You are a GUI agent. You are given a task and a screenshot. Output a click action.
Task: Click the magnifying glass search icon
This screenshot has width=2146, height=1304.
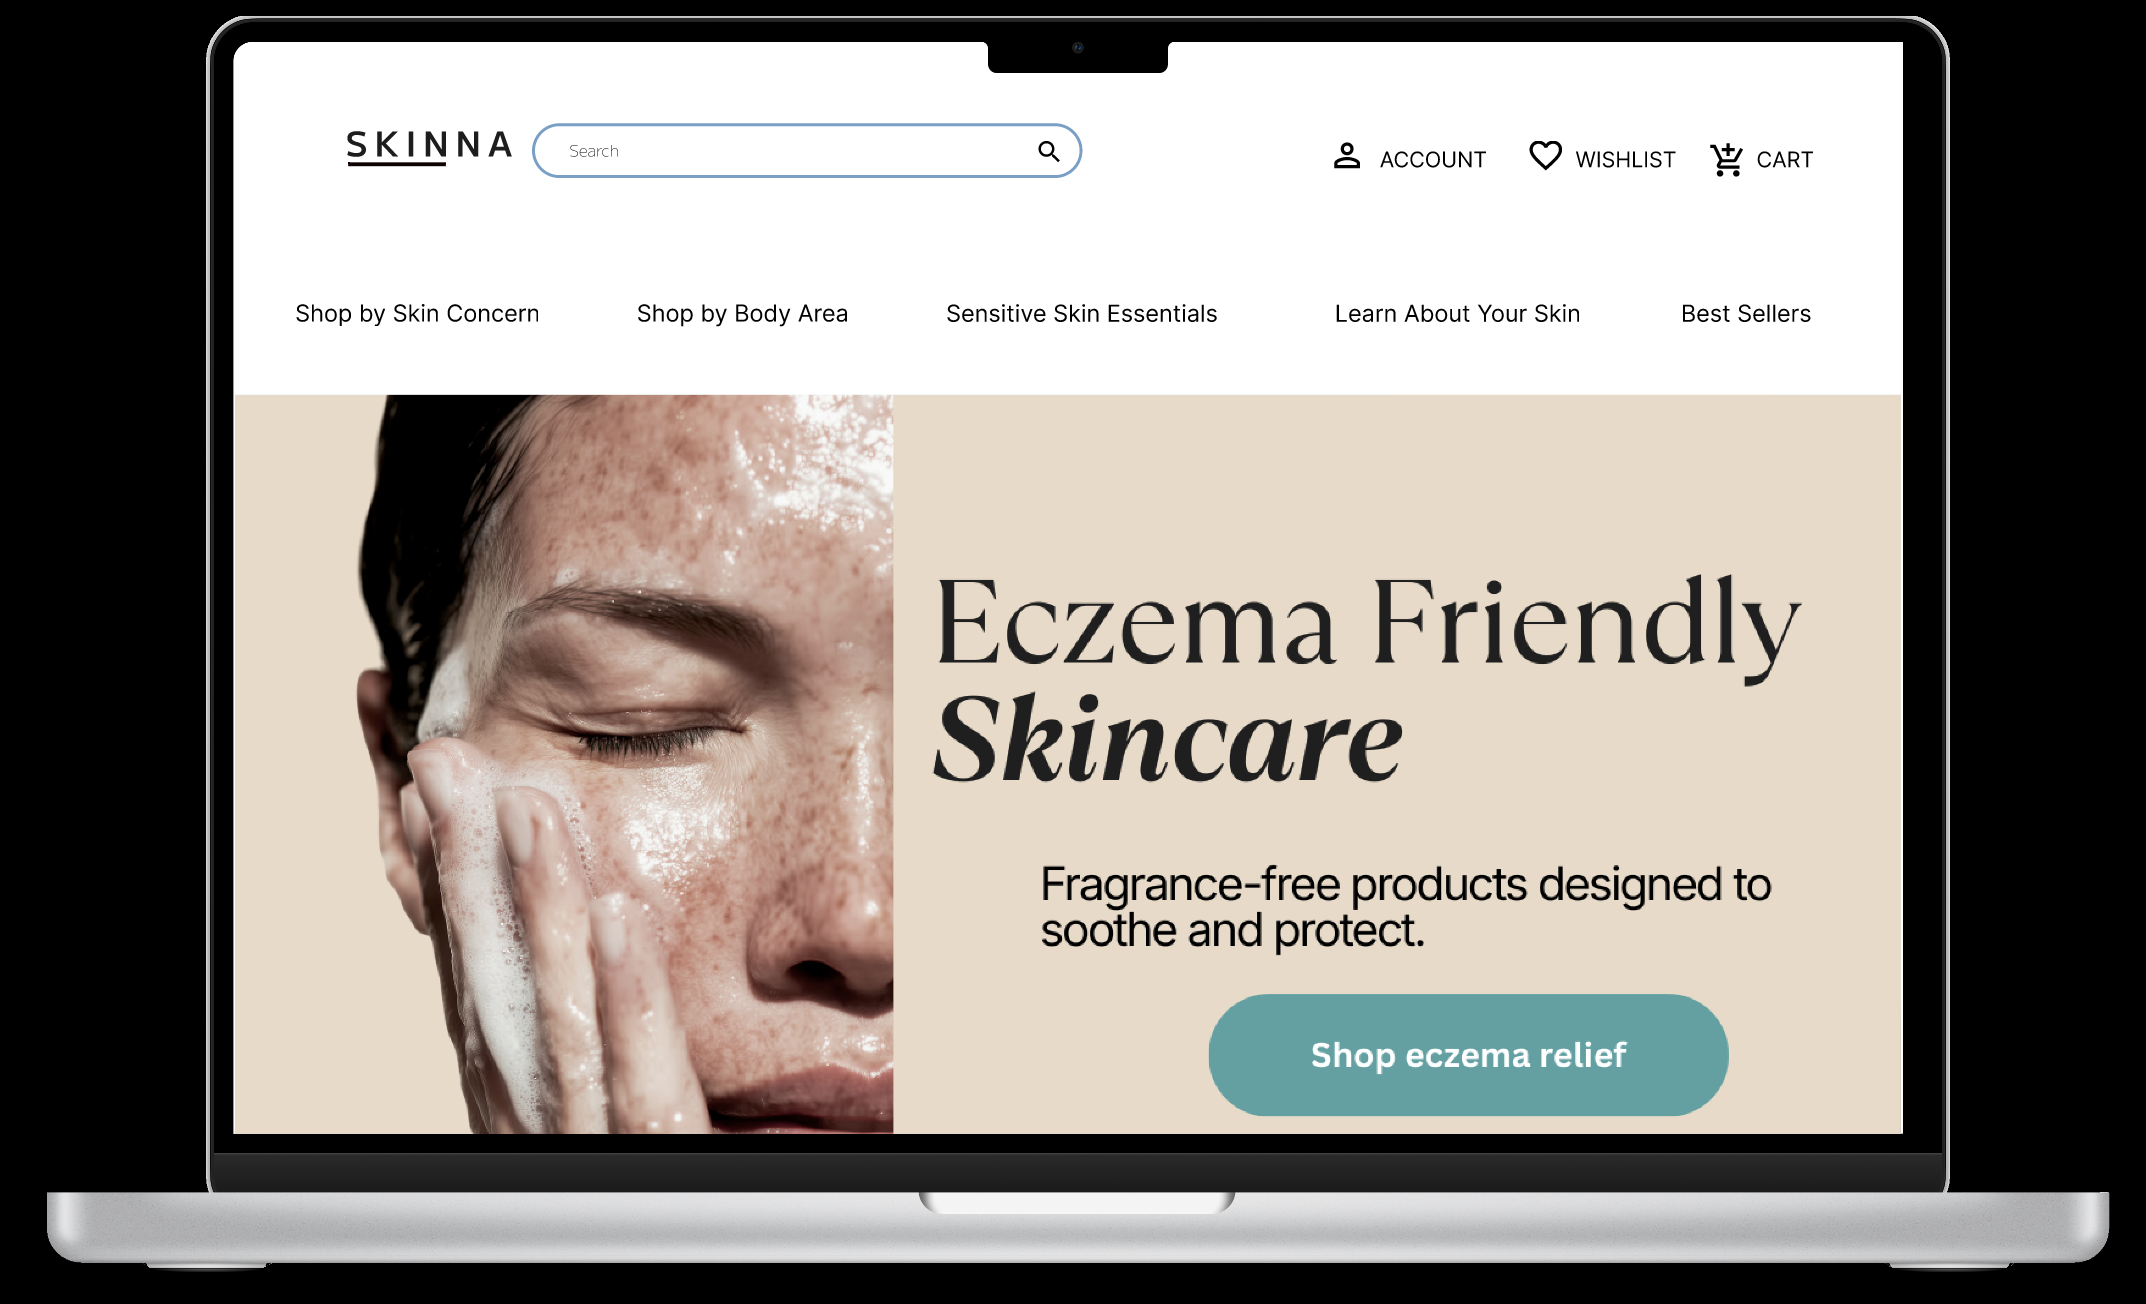(x=1048, y=151)
